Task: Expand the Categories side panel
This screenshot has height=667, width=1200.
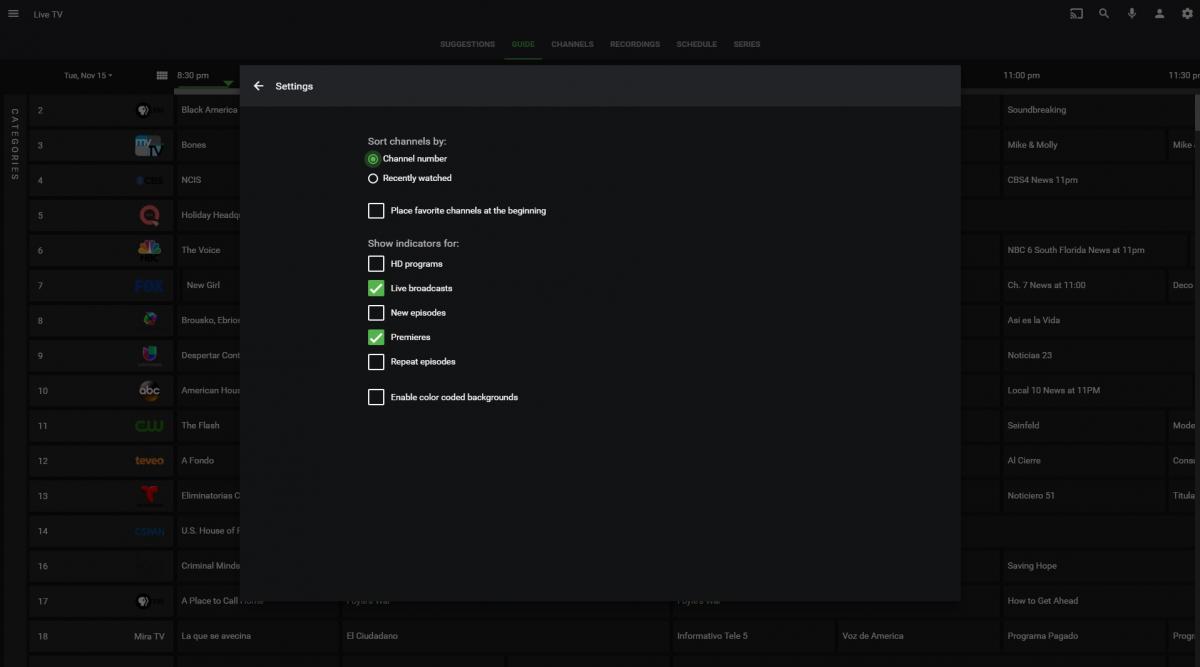Action: point(14,145)
